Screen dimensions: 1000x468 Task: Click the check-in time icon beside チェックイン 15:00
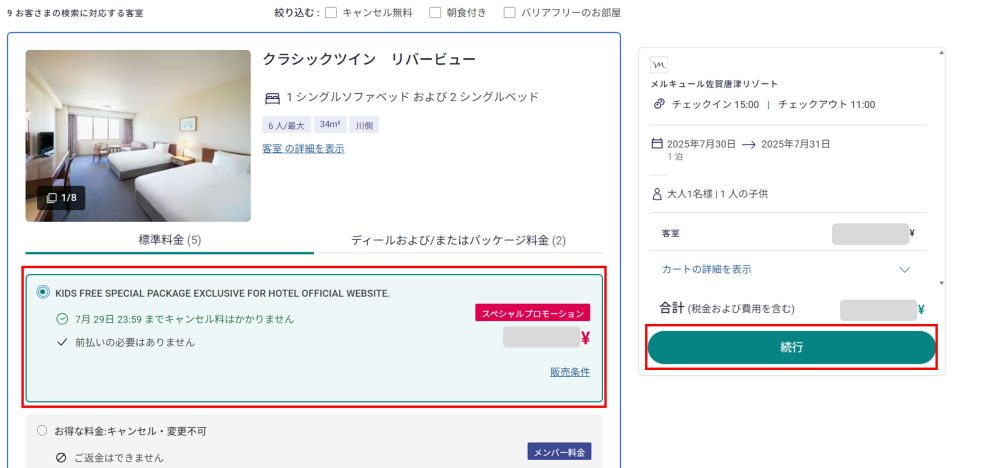[x=659, y=104]
